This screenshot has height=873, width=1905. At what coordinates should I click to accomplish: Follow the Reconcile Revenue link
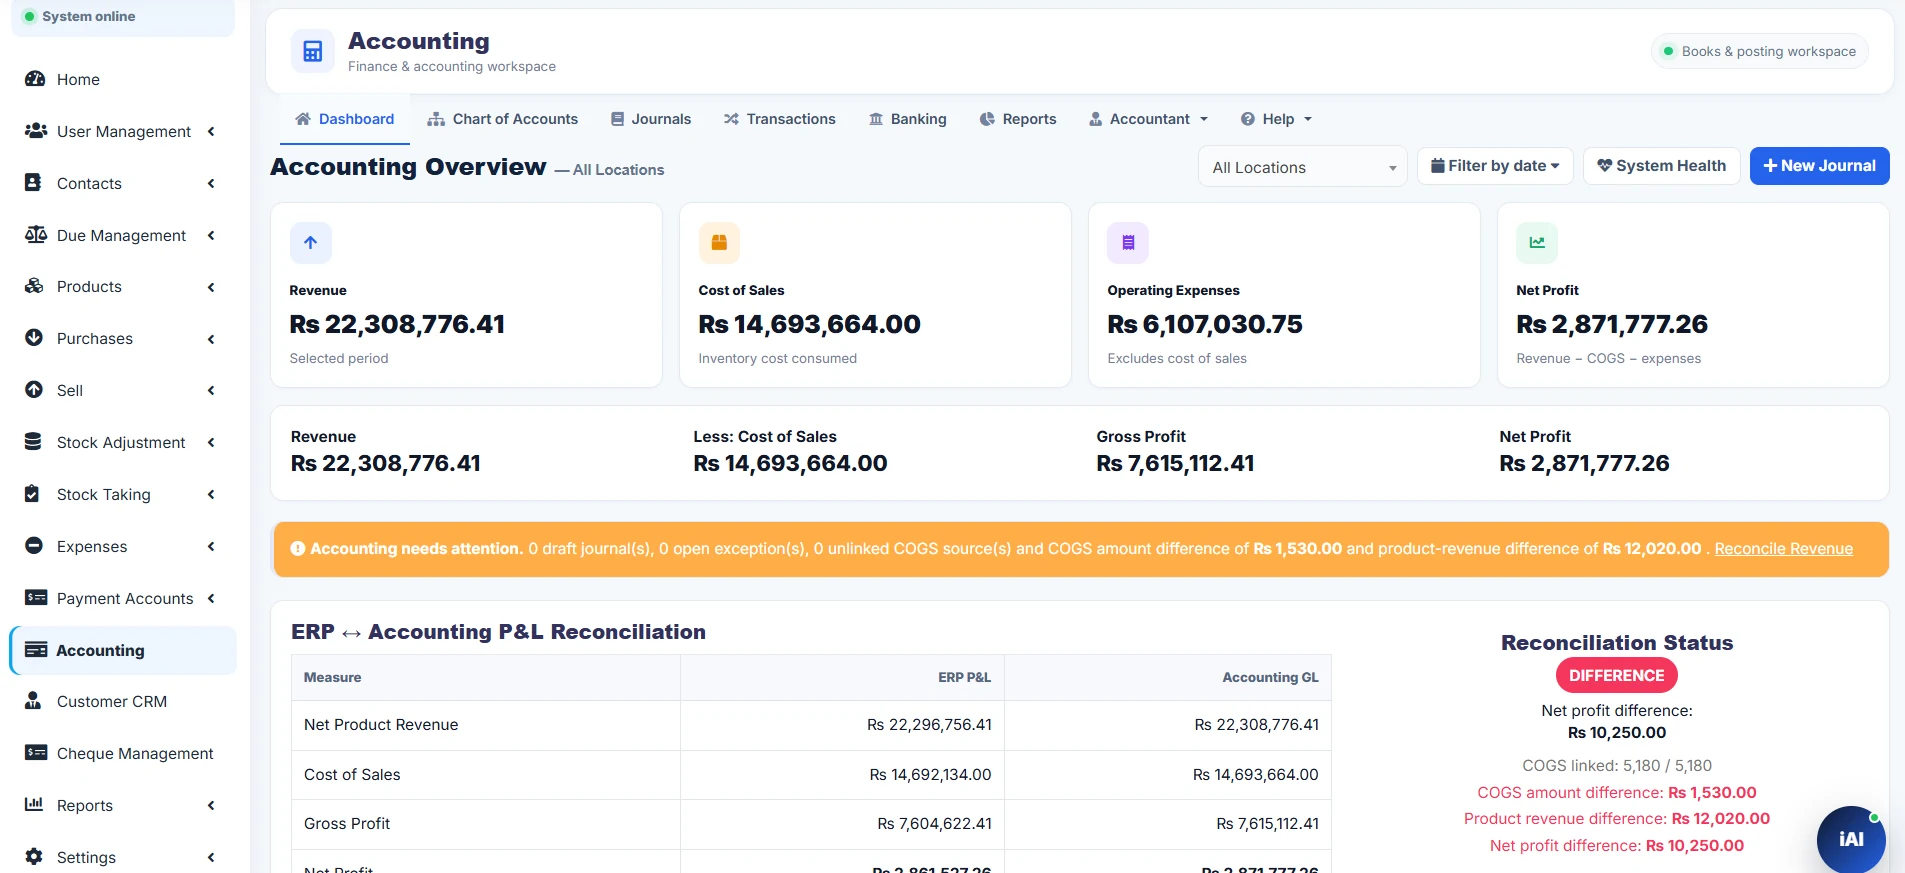(1783, 549)
